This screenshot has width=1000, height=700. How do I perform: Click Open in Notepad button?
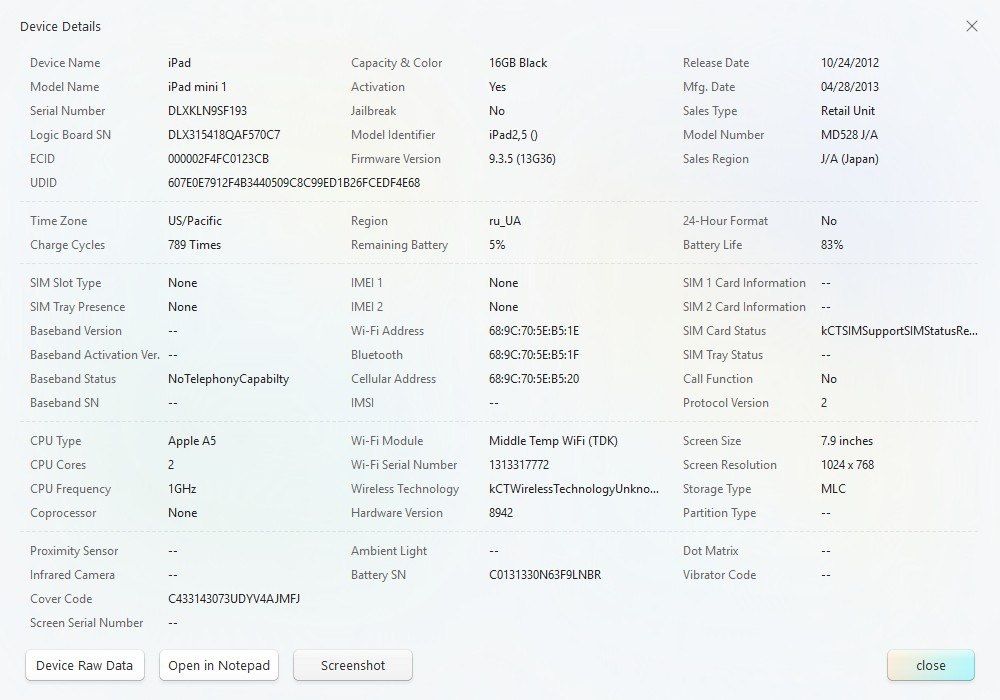coord(219,666)
